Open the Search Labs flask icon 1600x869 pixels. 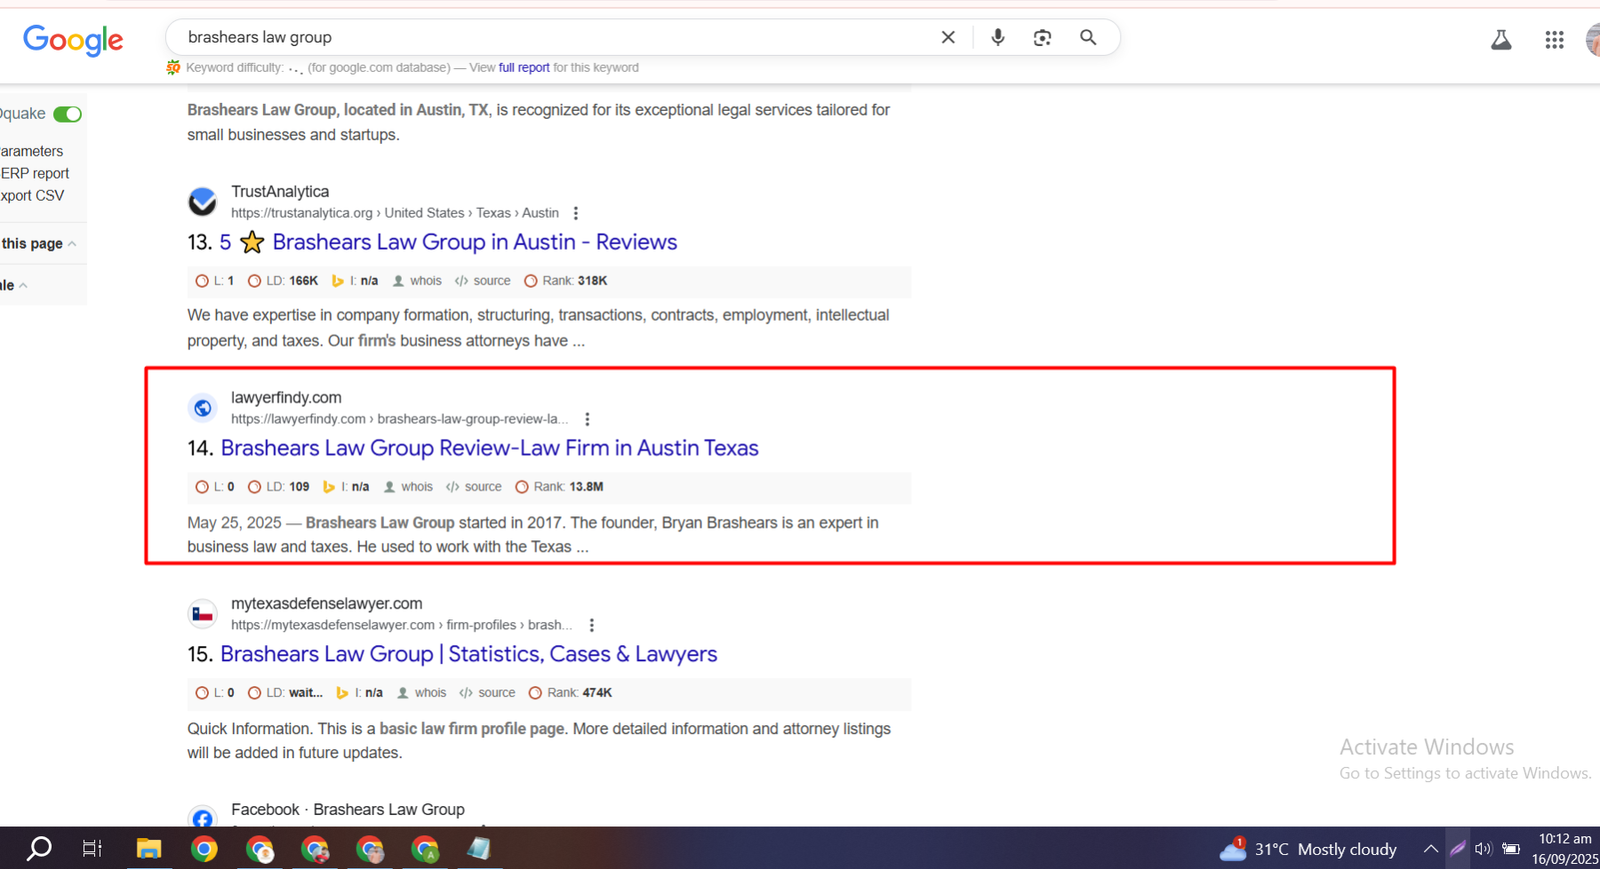click(x=1501, y=40)
